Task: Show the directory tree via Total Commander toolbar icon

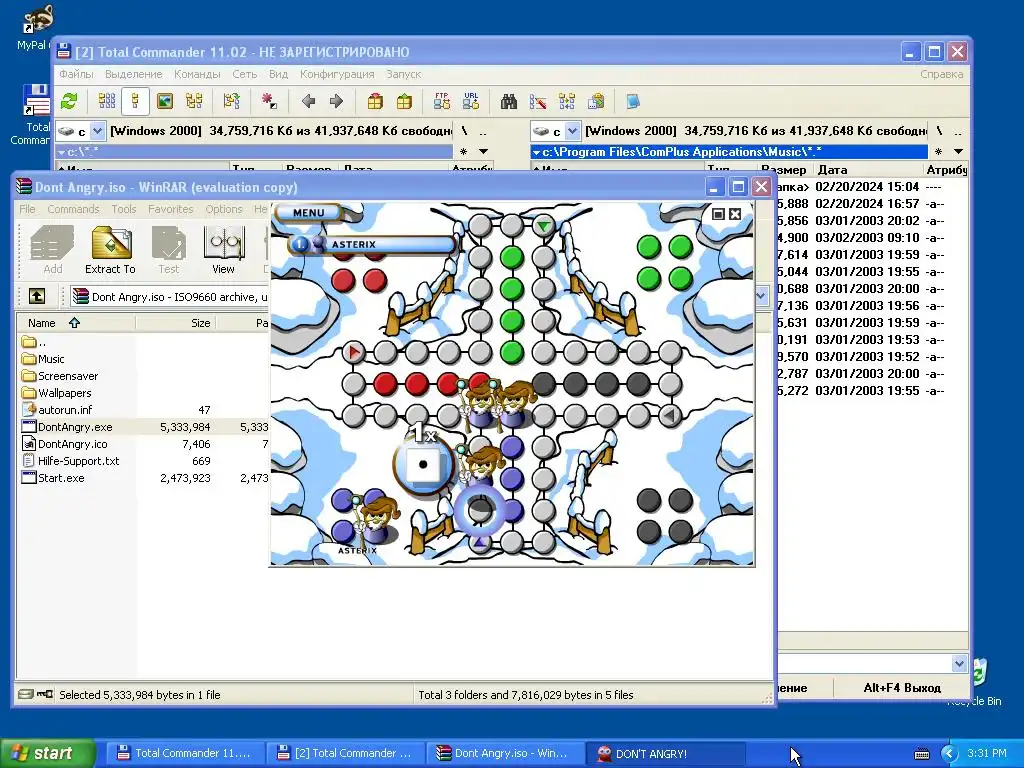Action: pos(194,101)
